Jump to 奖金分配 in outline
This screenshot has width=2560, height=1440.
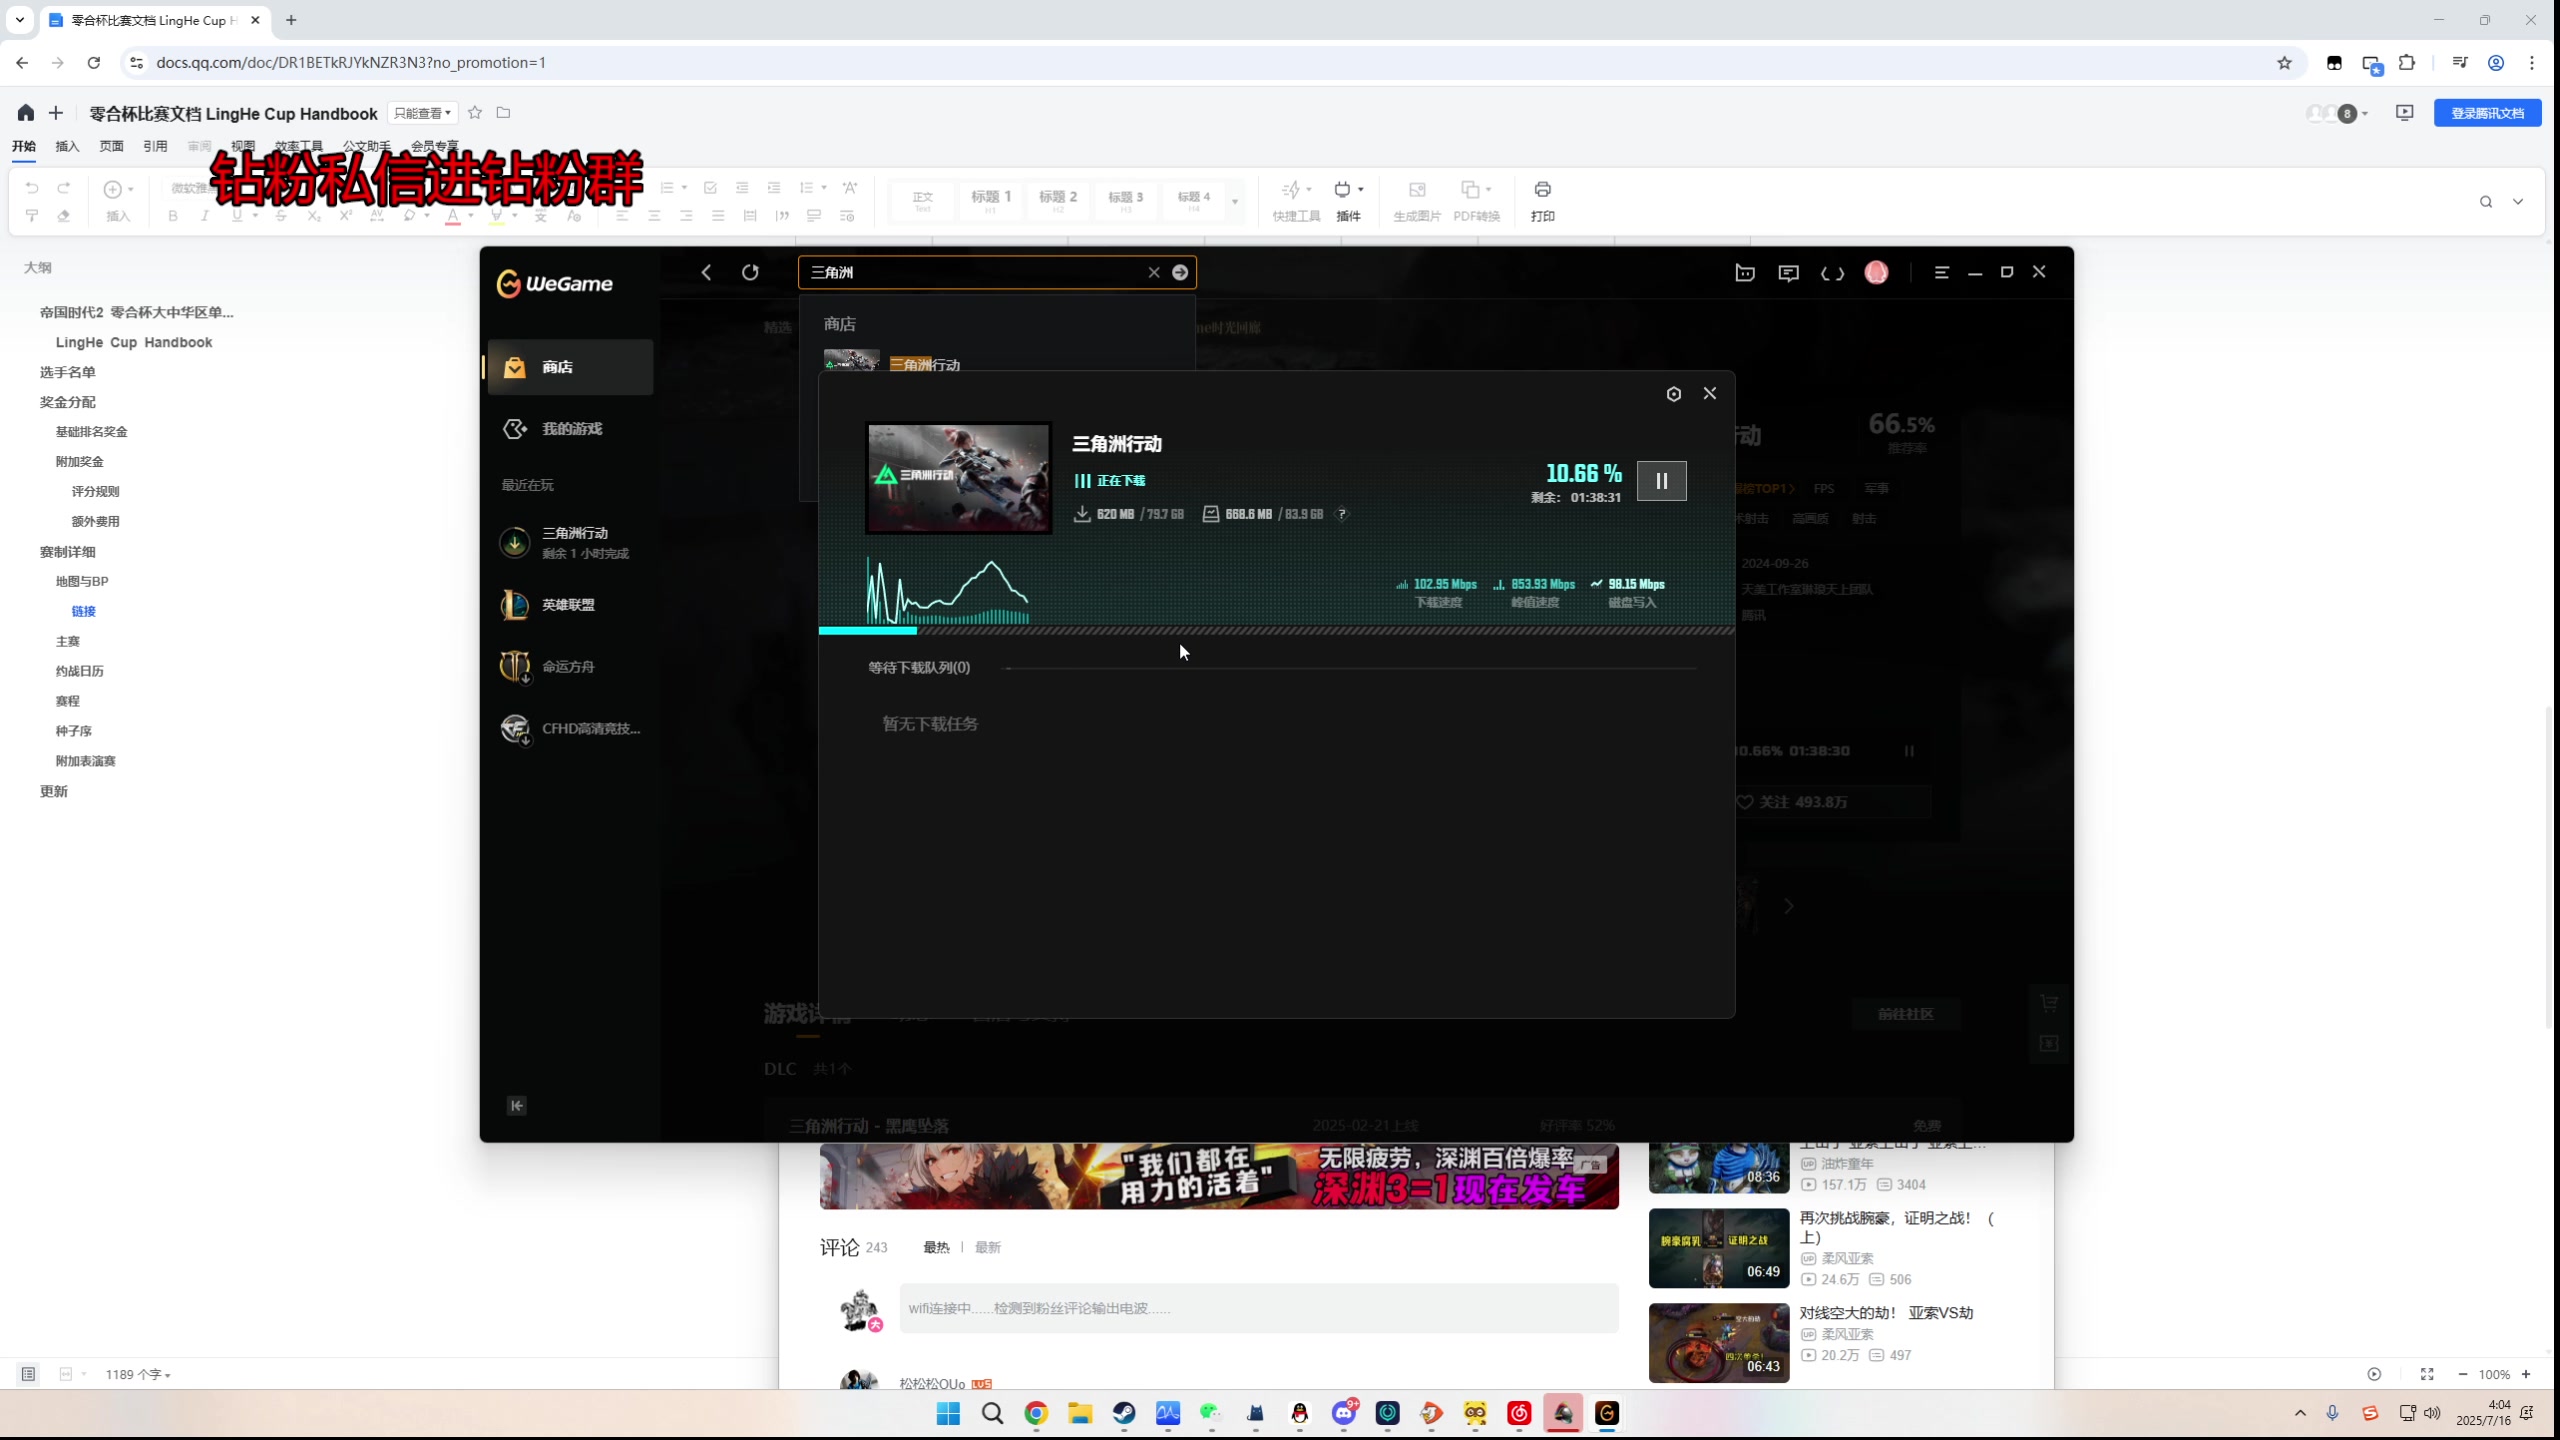(x=68, y=402)
